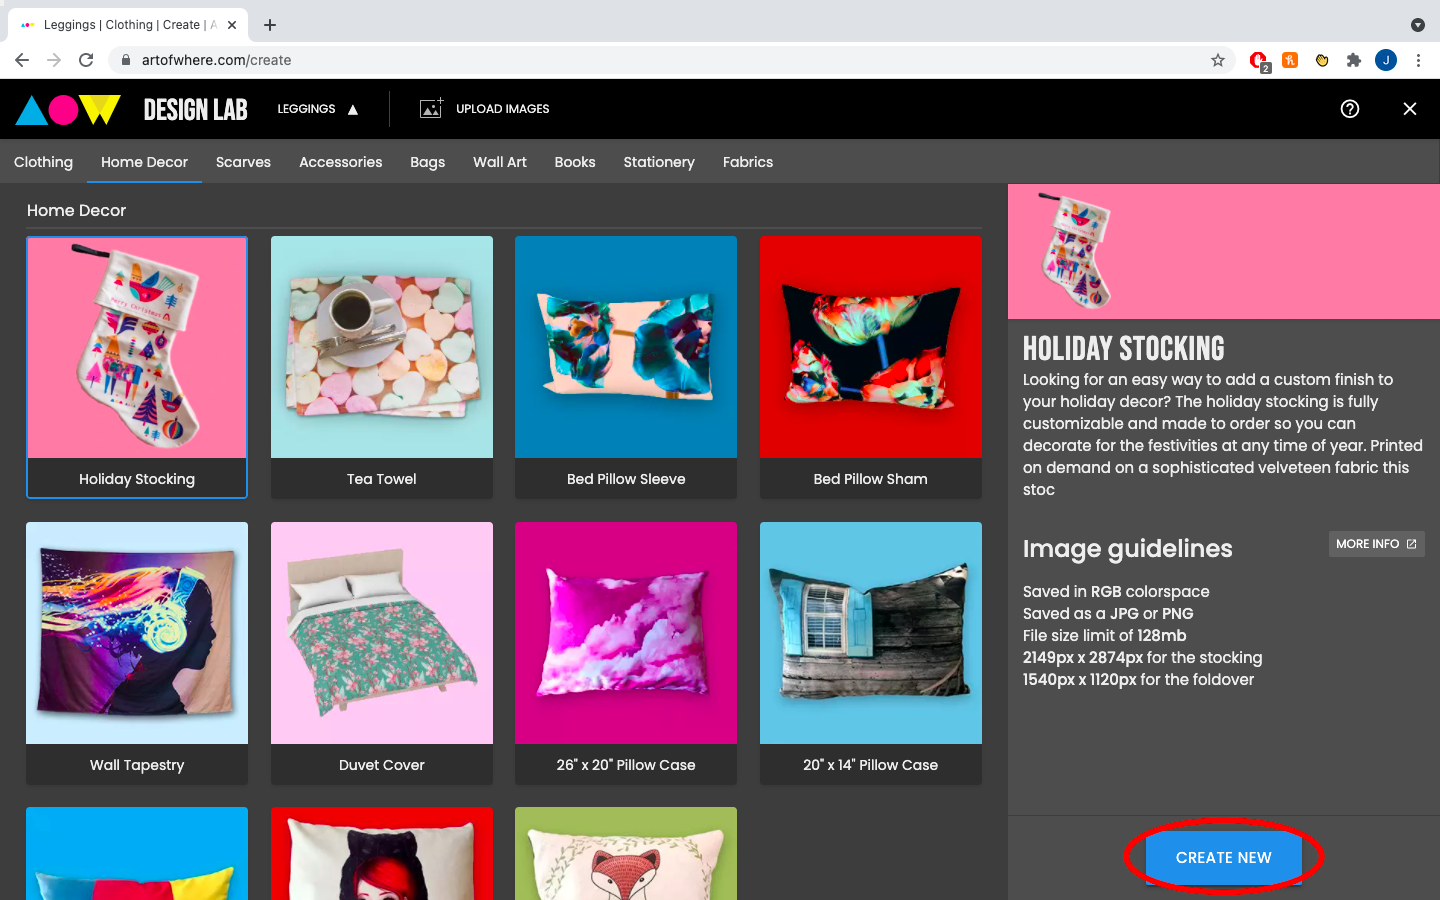Go to the Accessories tab

(x=341, y=162)
